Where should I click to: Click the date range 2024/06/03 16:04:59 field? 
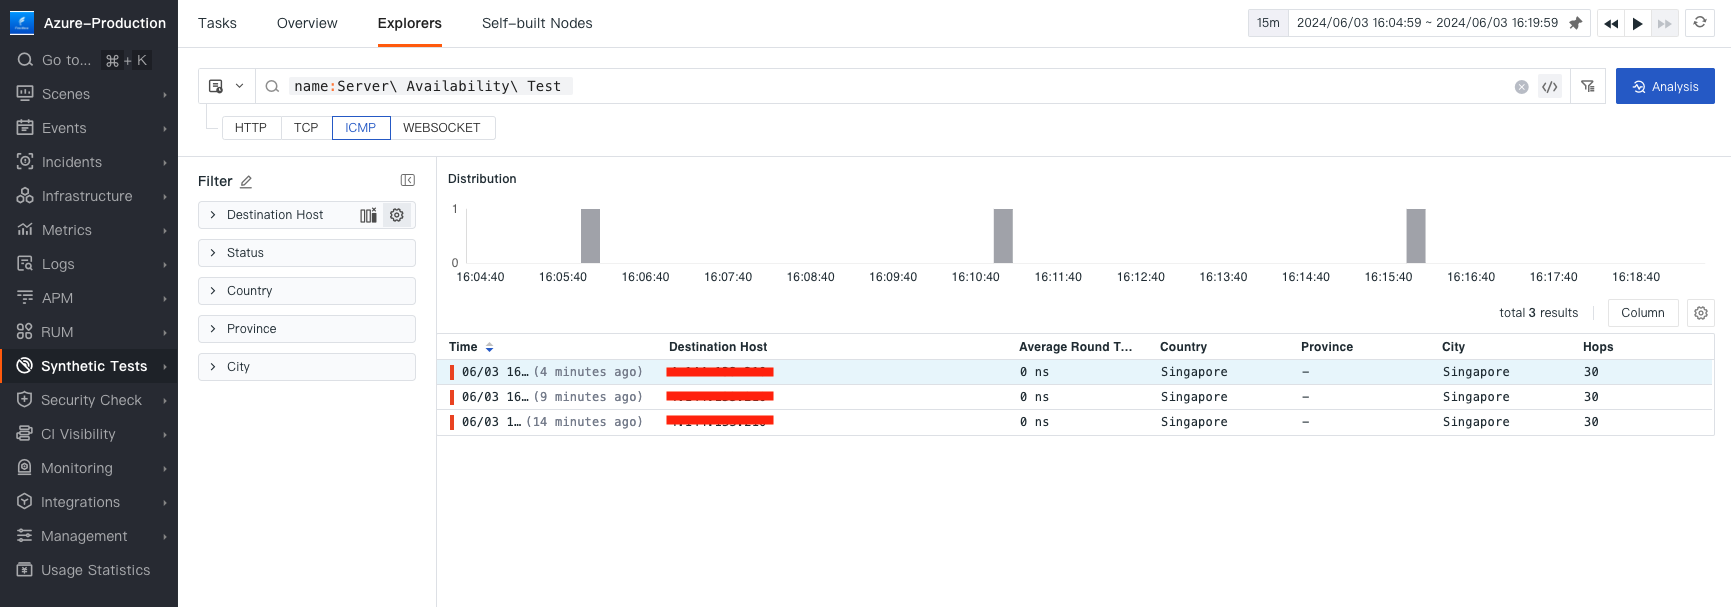tap(1427, 23)
